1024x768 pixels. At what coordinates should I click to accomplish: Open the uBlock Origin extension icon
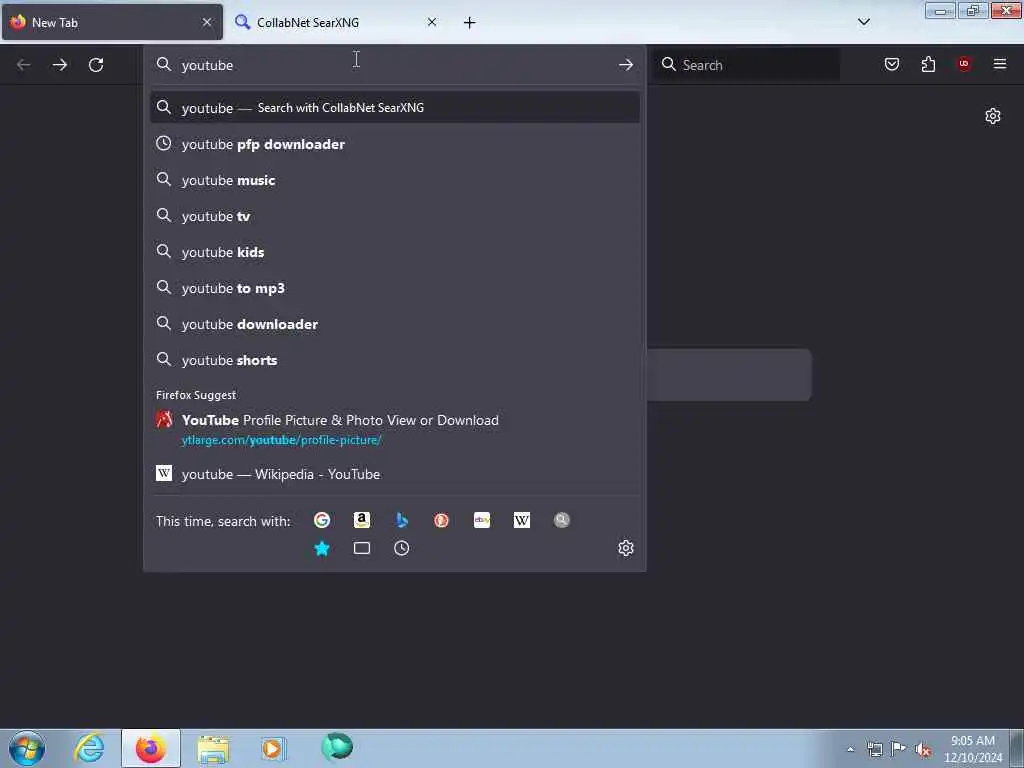[x=964, y=64]
